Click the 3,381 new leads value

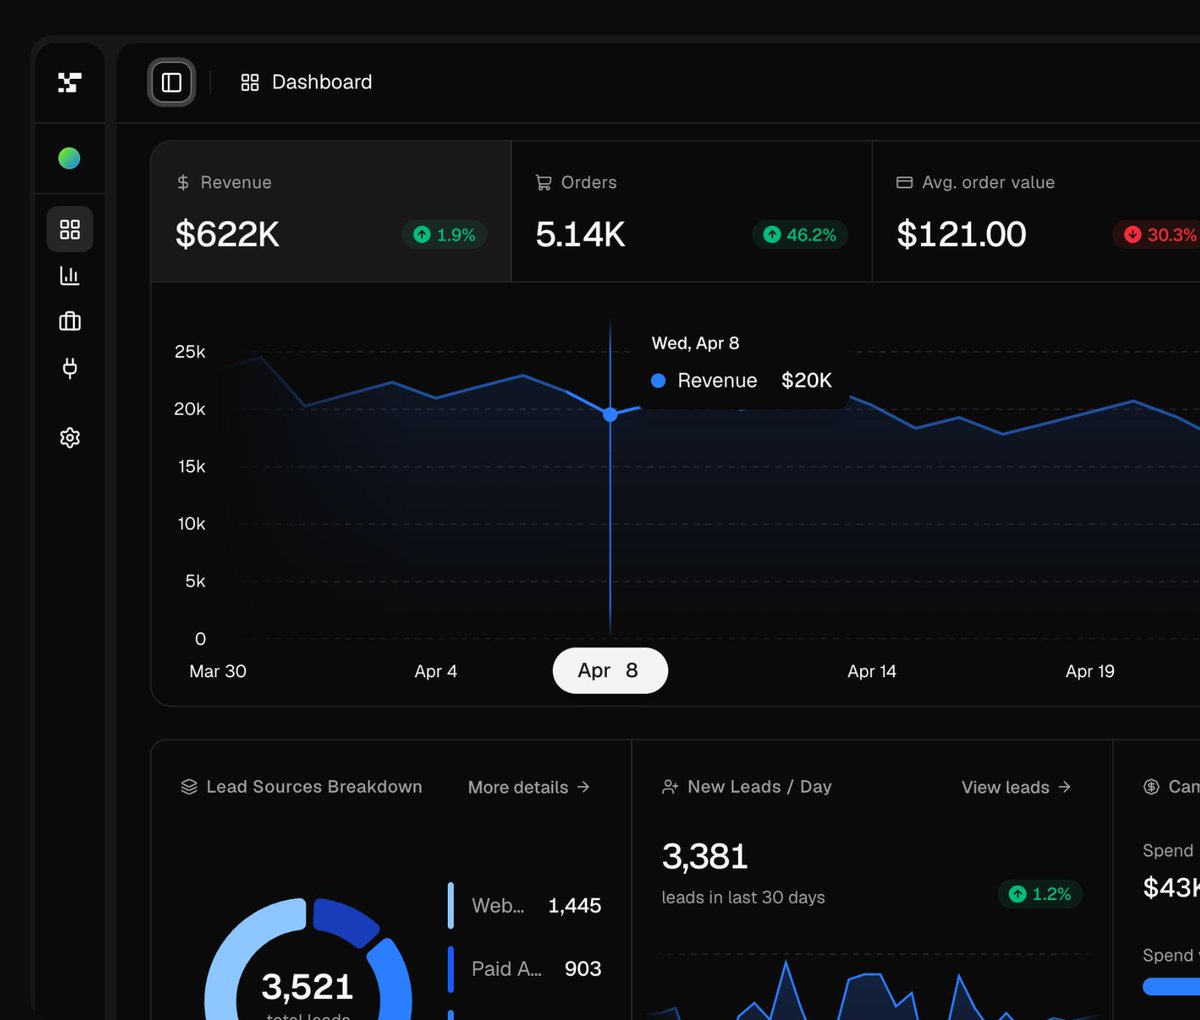[705, 857]
